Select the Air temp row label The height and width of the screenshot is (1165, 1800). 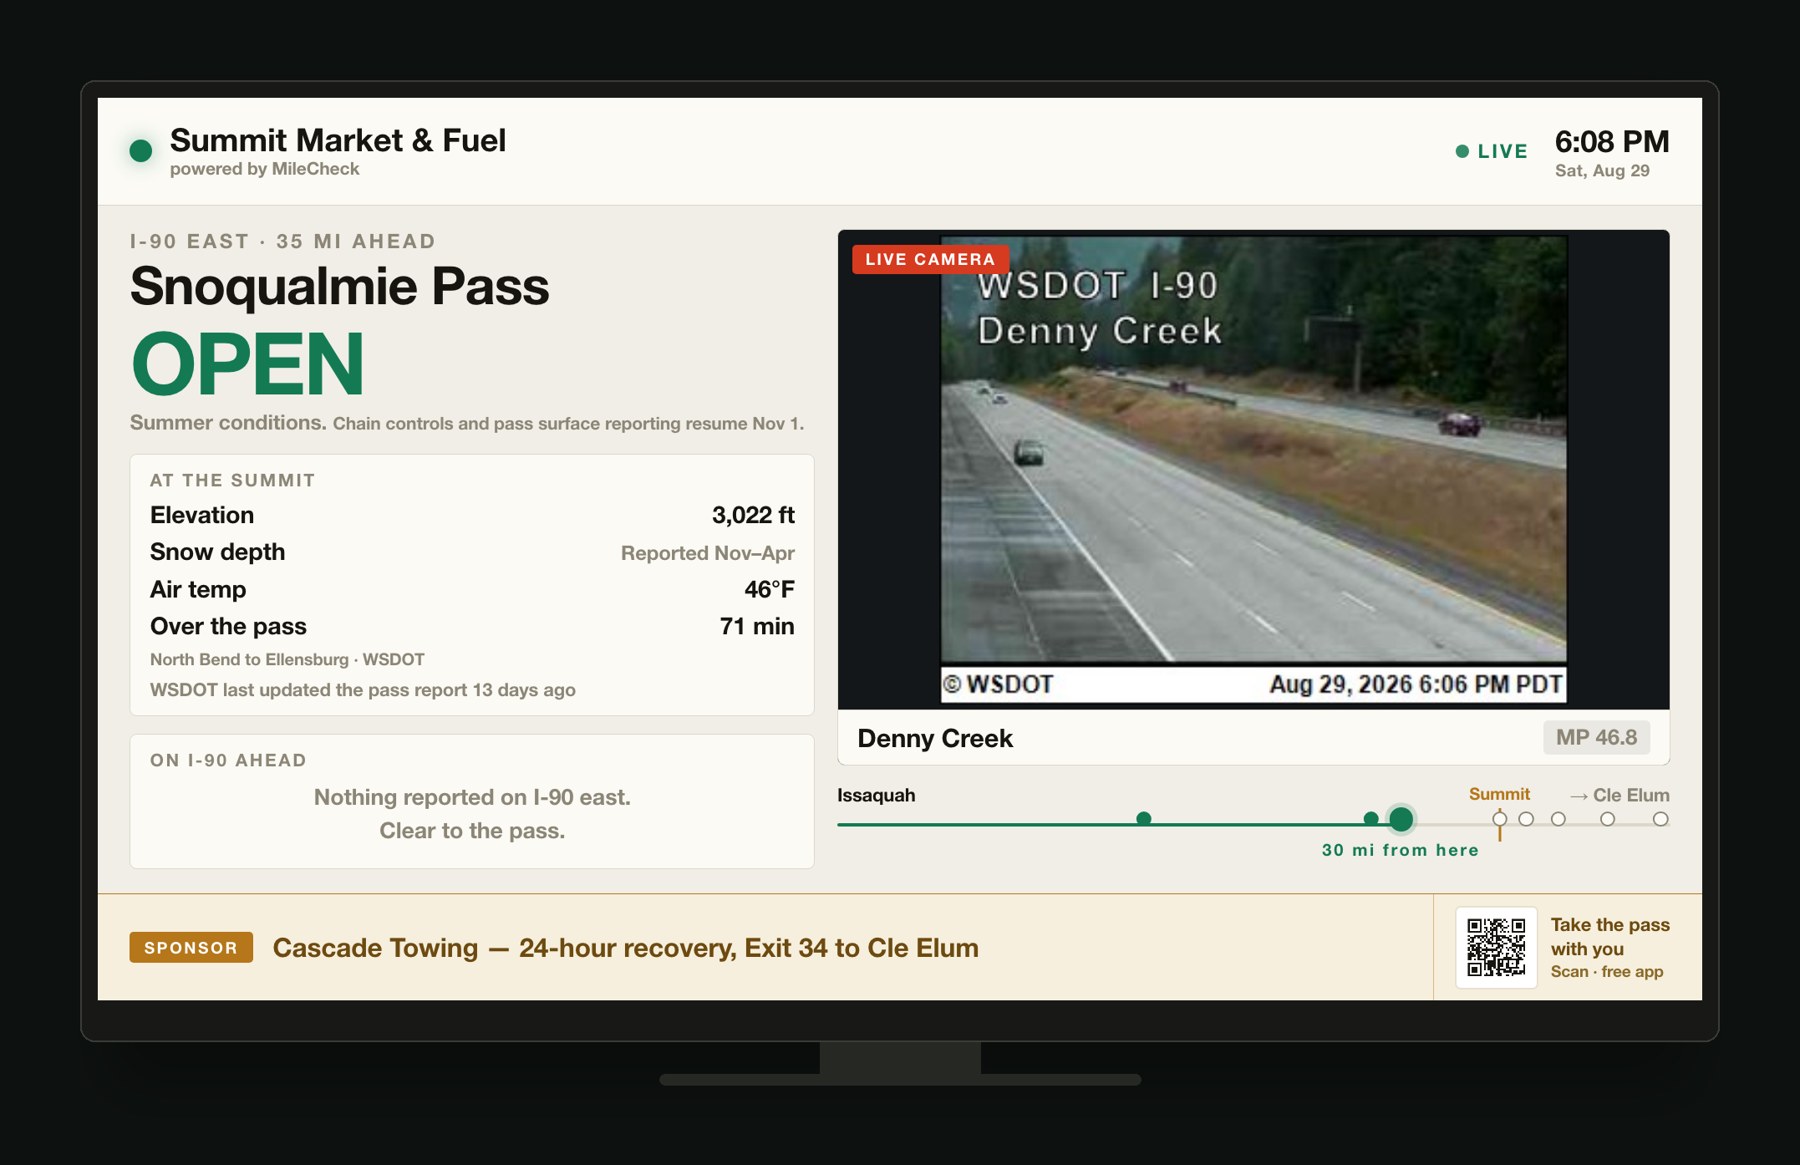(198, 589)
